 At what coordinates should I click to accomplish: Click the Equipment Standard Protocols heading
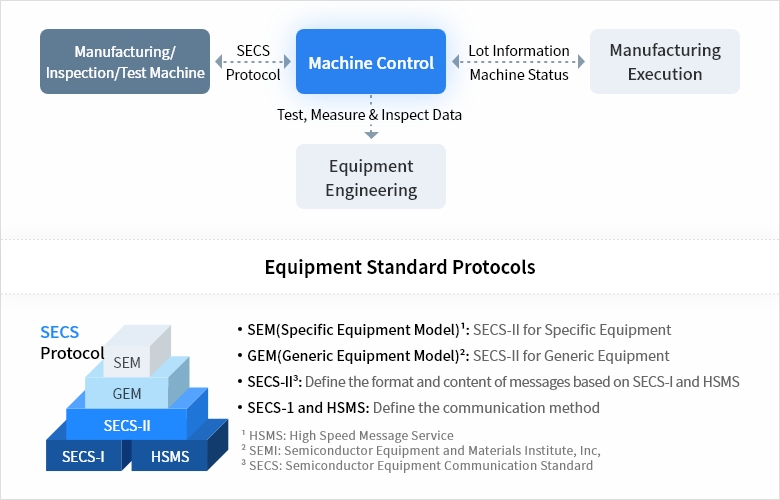[399, 267]
